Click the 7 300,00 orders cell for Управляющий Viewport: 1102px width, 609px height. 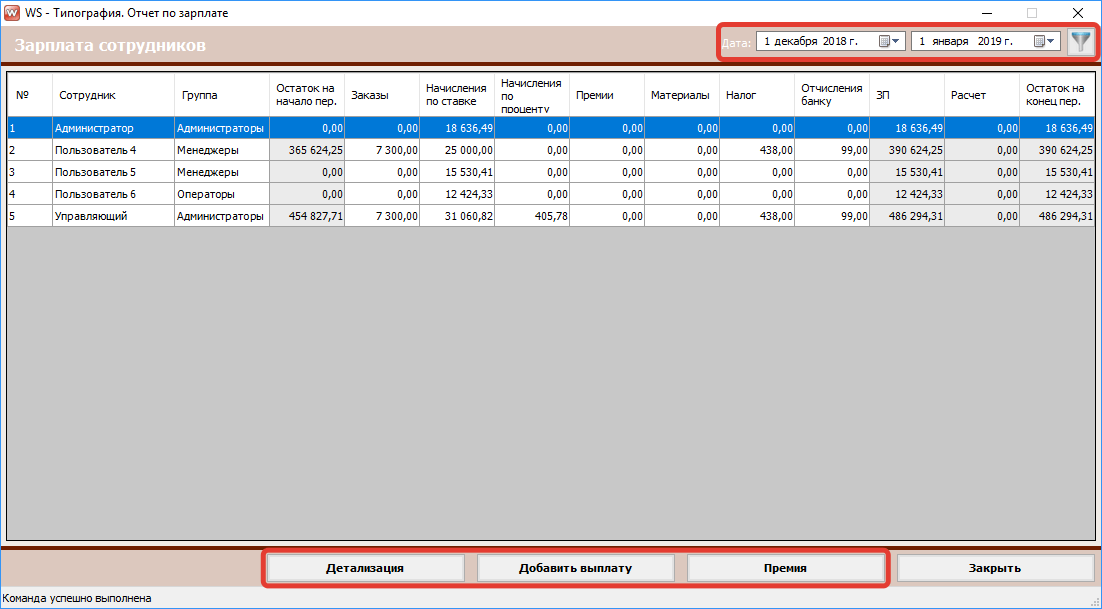(x=382, y=216)
